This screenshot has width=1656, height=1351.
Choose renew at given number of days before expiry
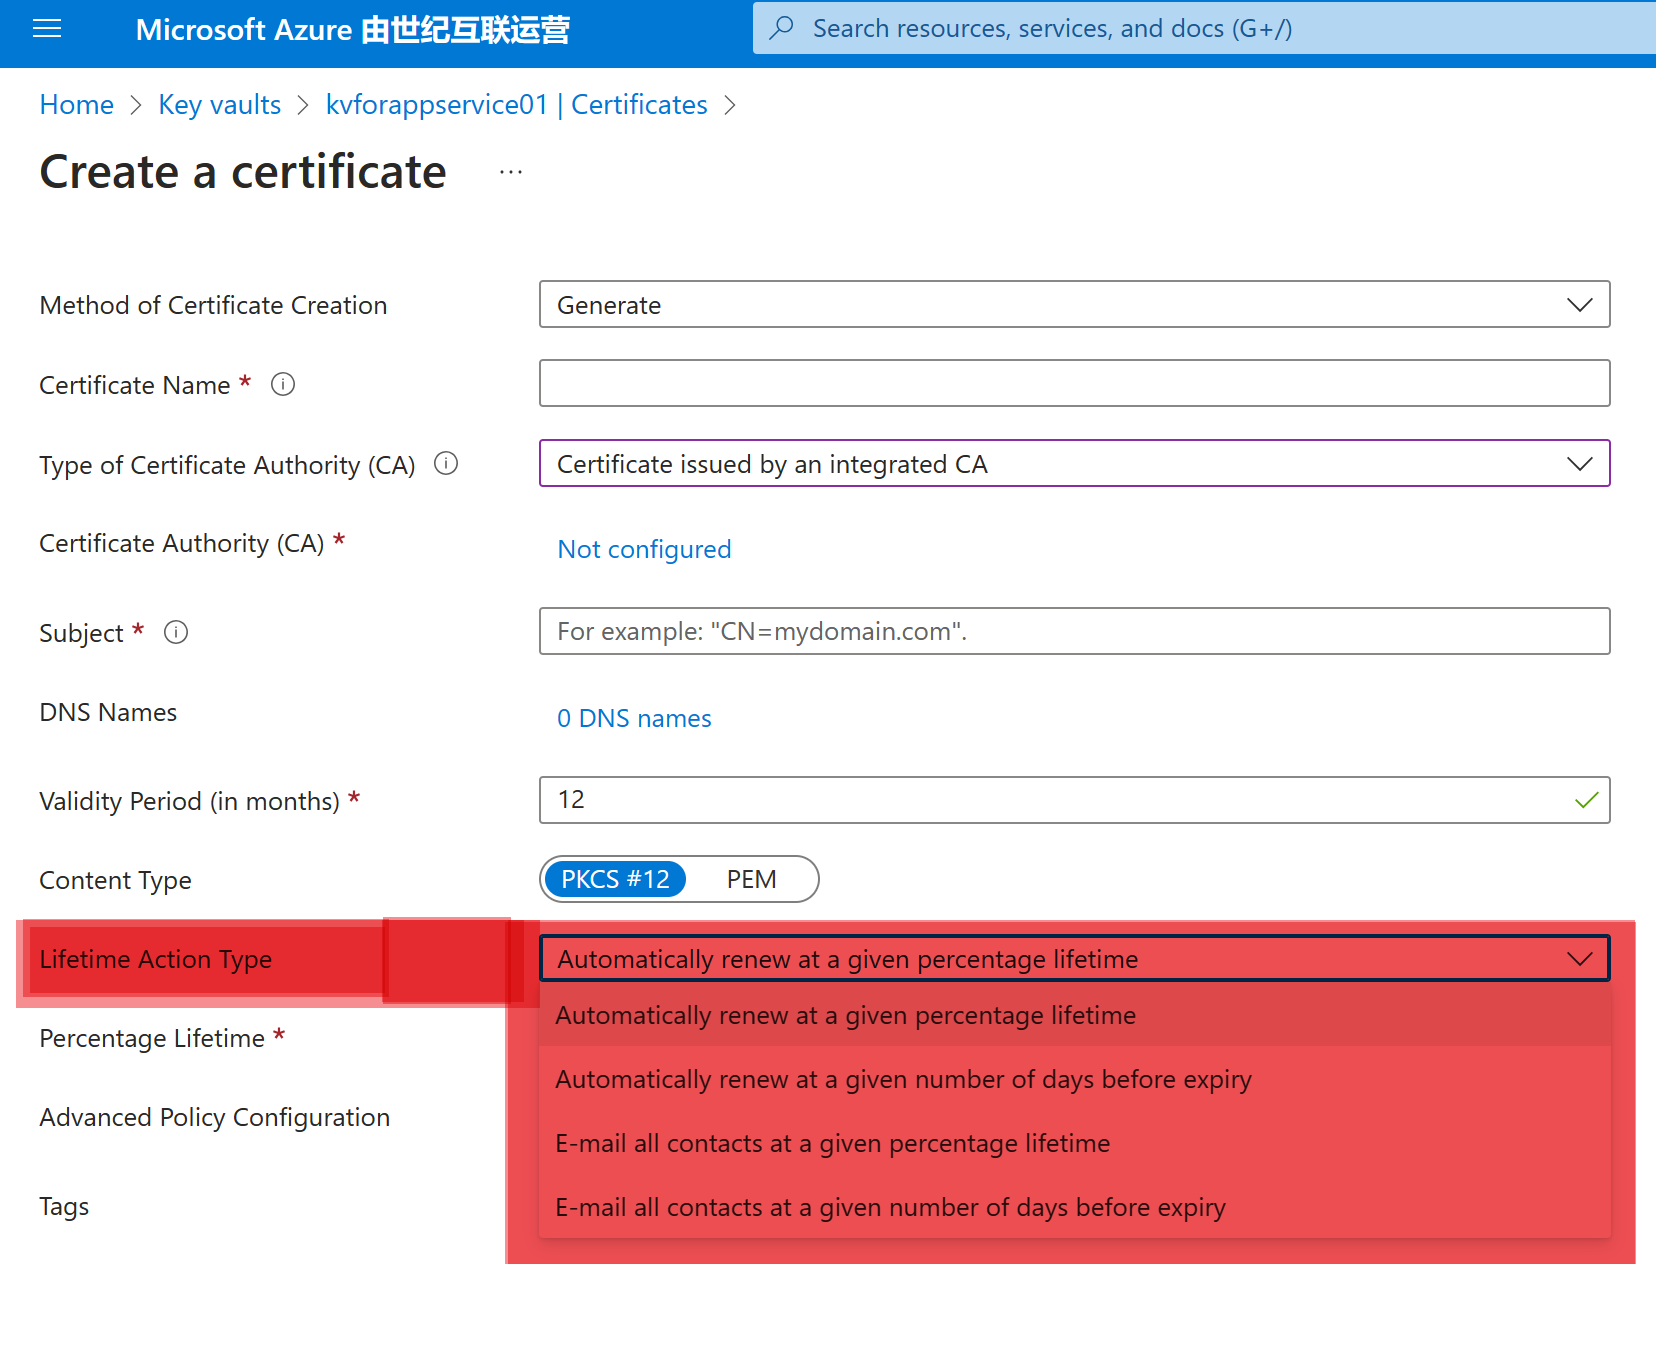click(x=903, y=1080)
